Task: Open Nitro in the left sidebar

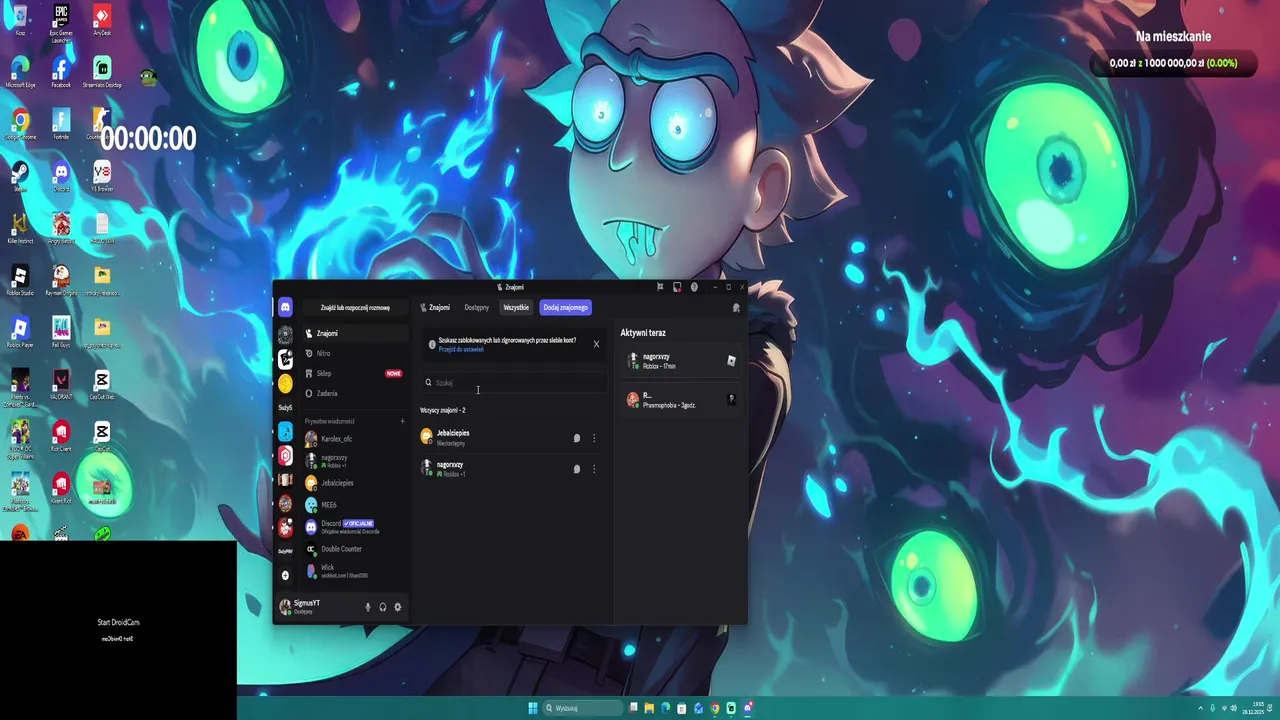Action: pos(355,353)
